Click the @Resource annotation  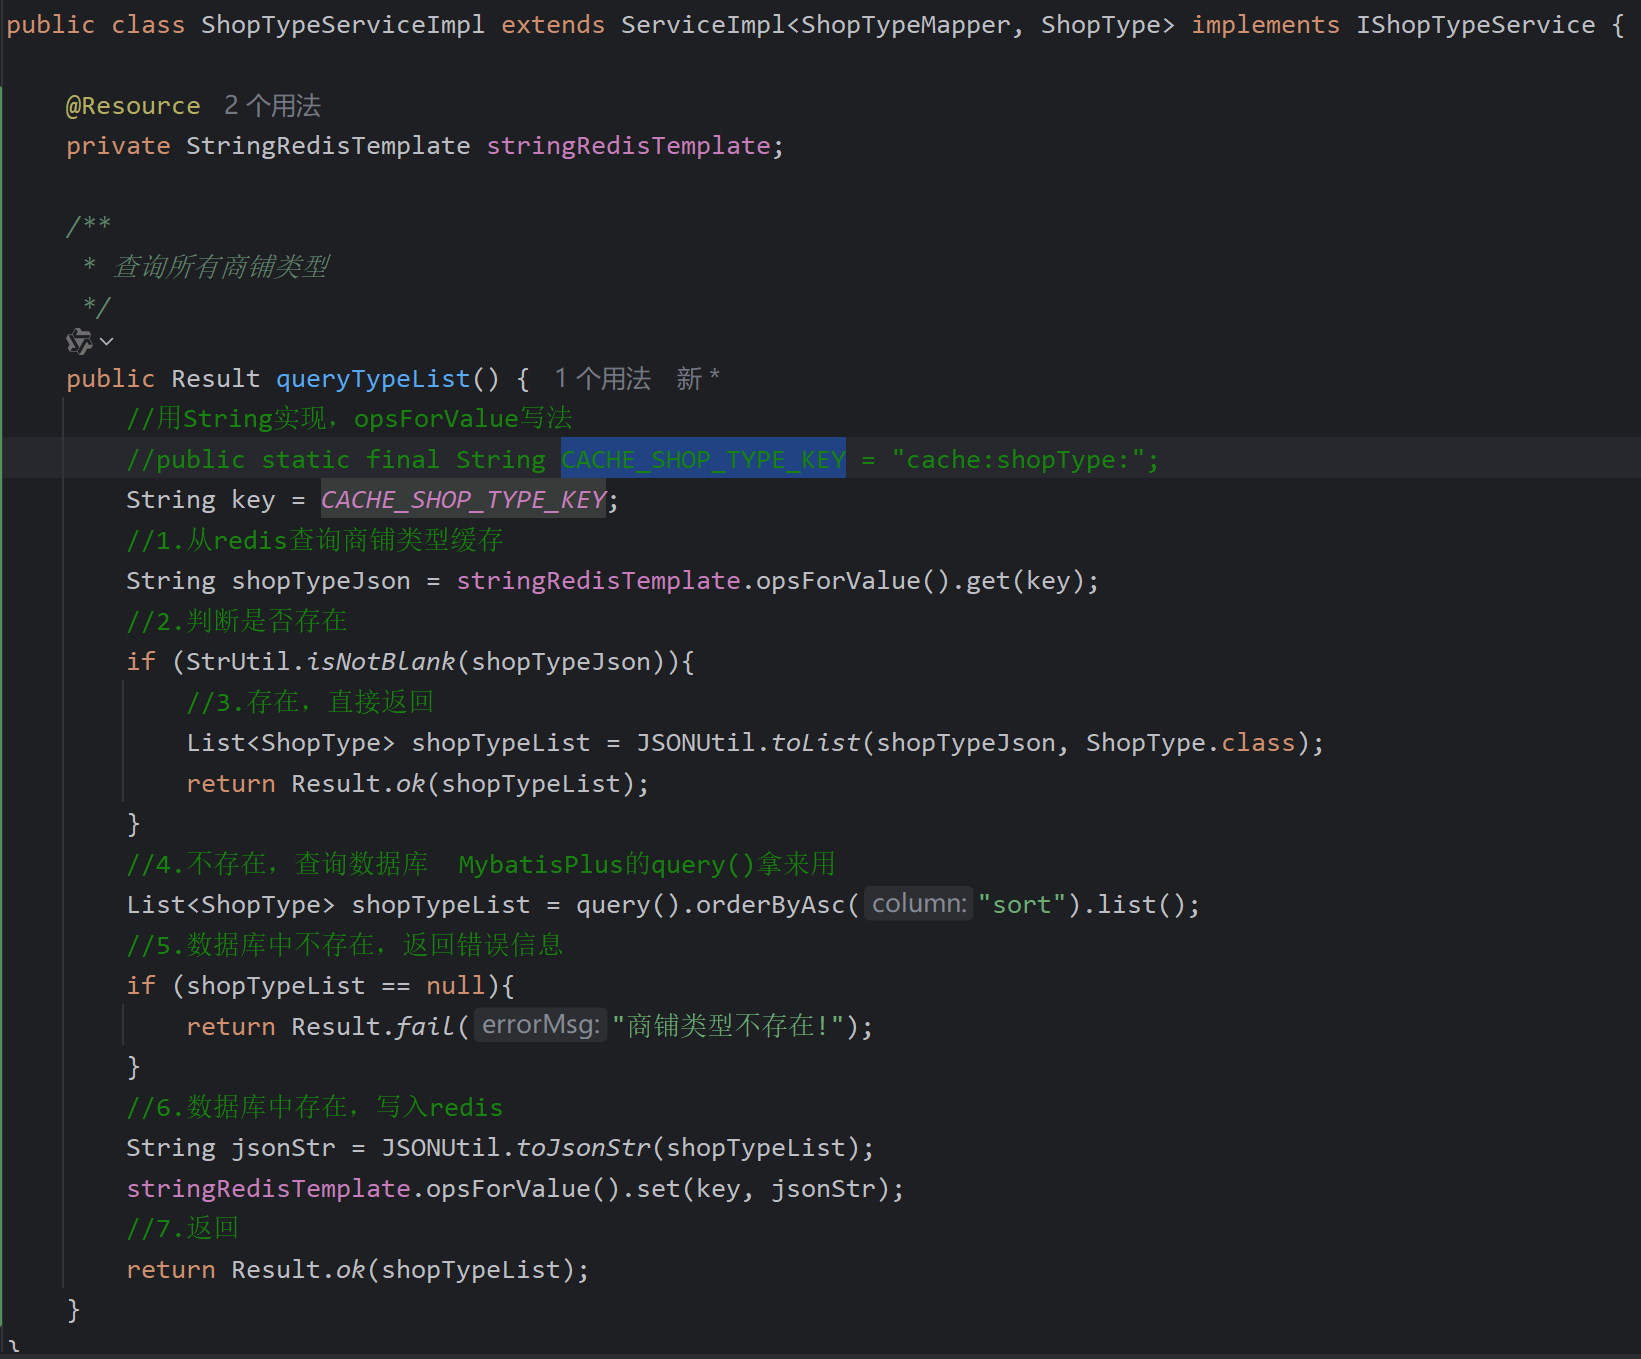133,106
